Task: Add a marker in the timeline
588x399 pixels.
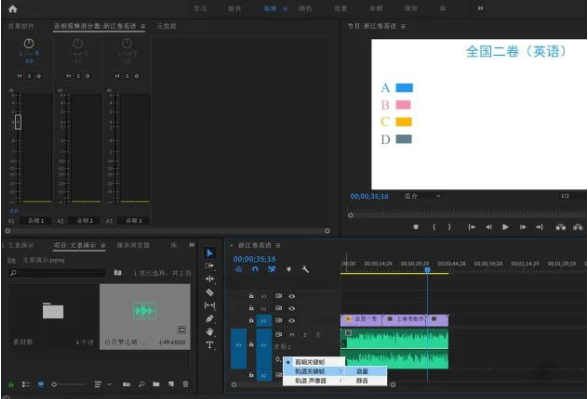Action: click(289, 269)
